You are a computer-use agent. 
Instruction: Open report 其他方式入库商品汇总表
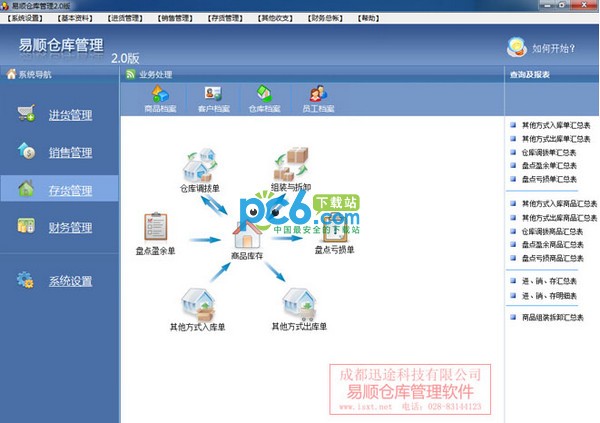(x=559, y=204)
